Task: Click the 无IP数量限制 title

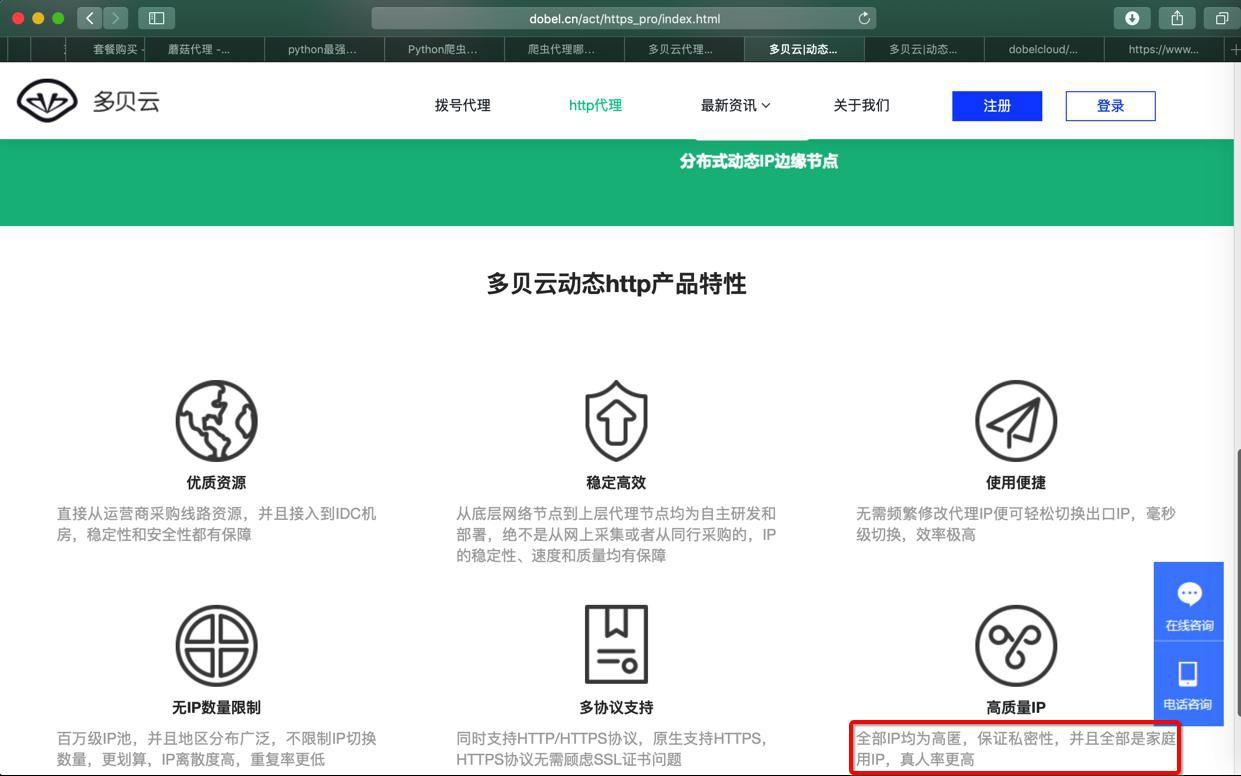Action: click(216, 707)
